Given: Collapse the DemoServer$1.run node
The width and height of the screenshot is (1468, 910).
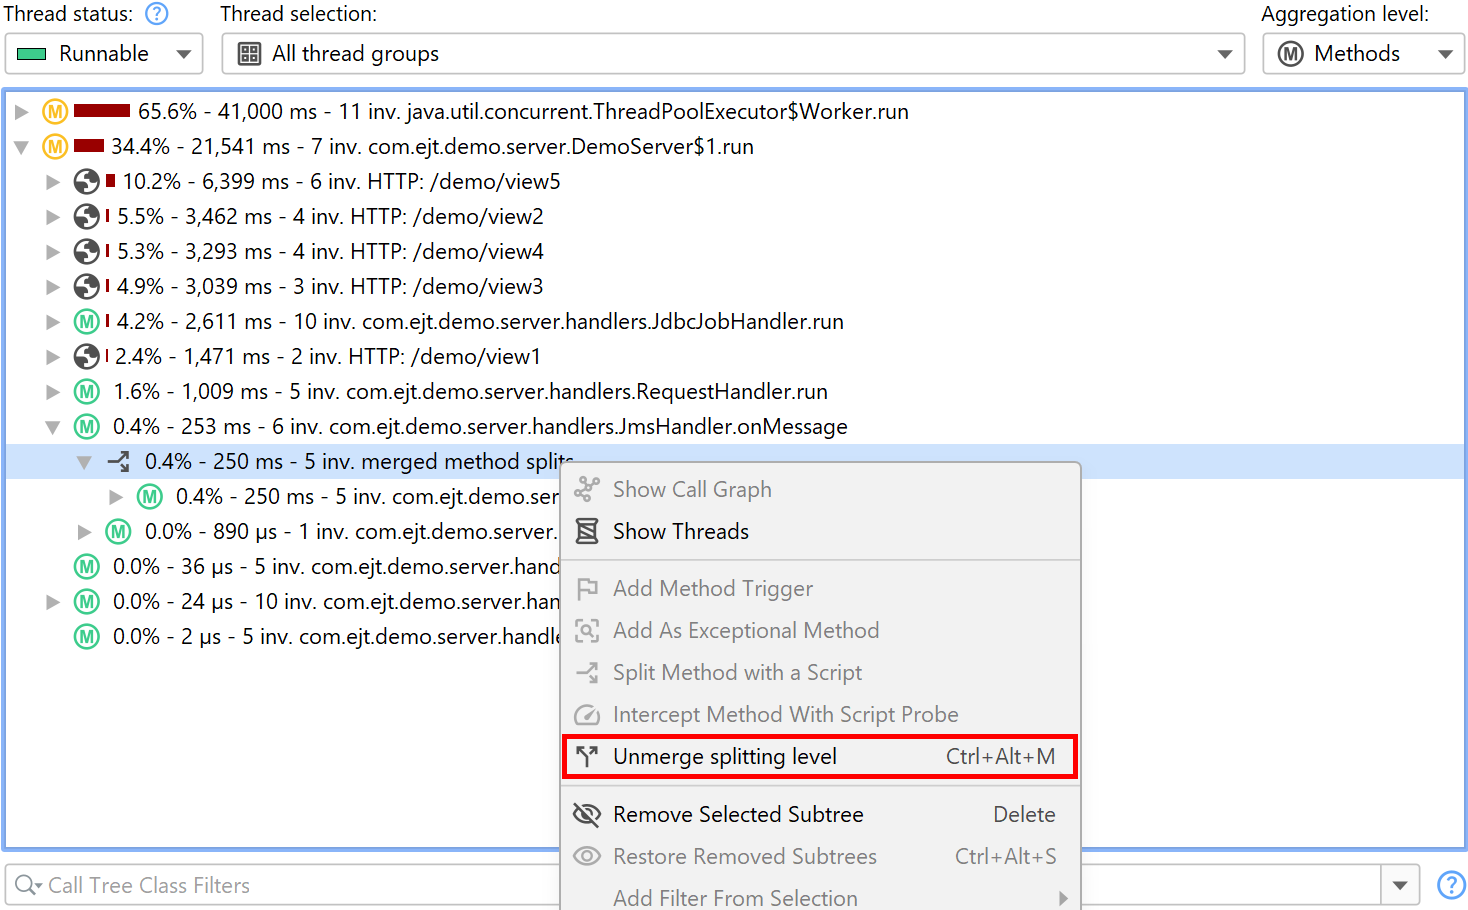Looking at the screenshot, I should [x=21, y=147].
